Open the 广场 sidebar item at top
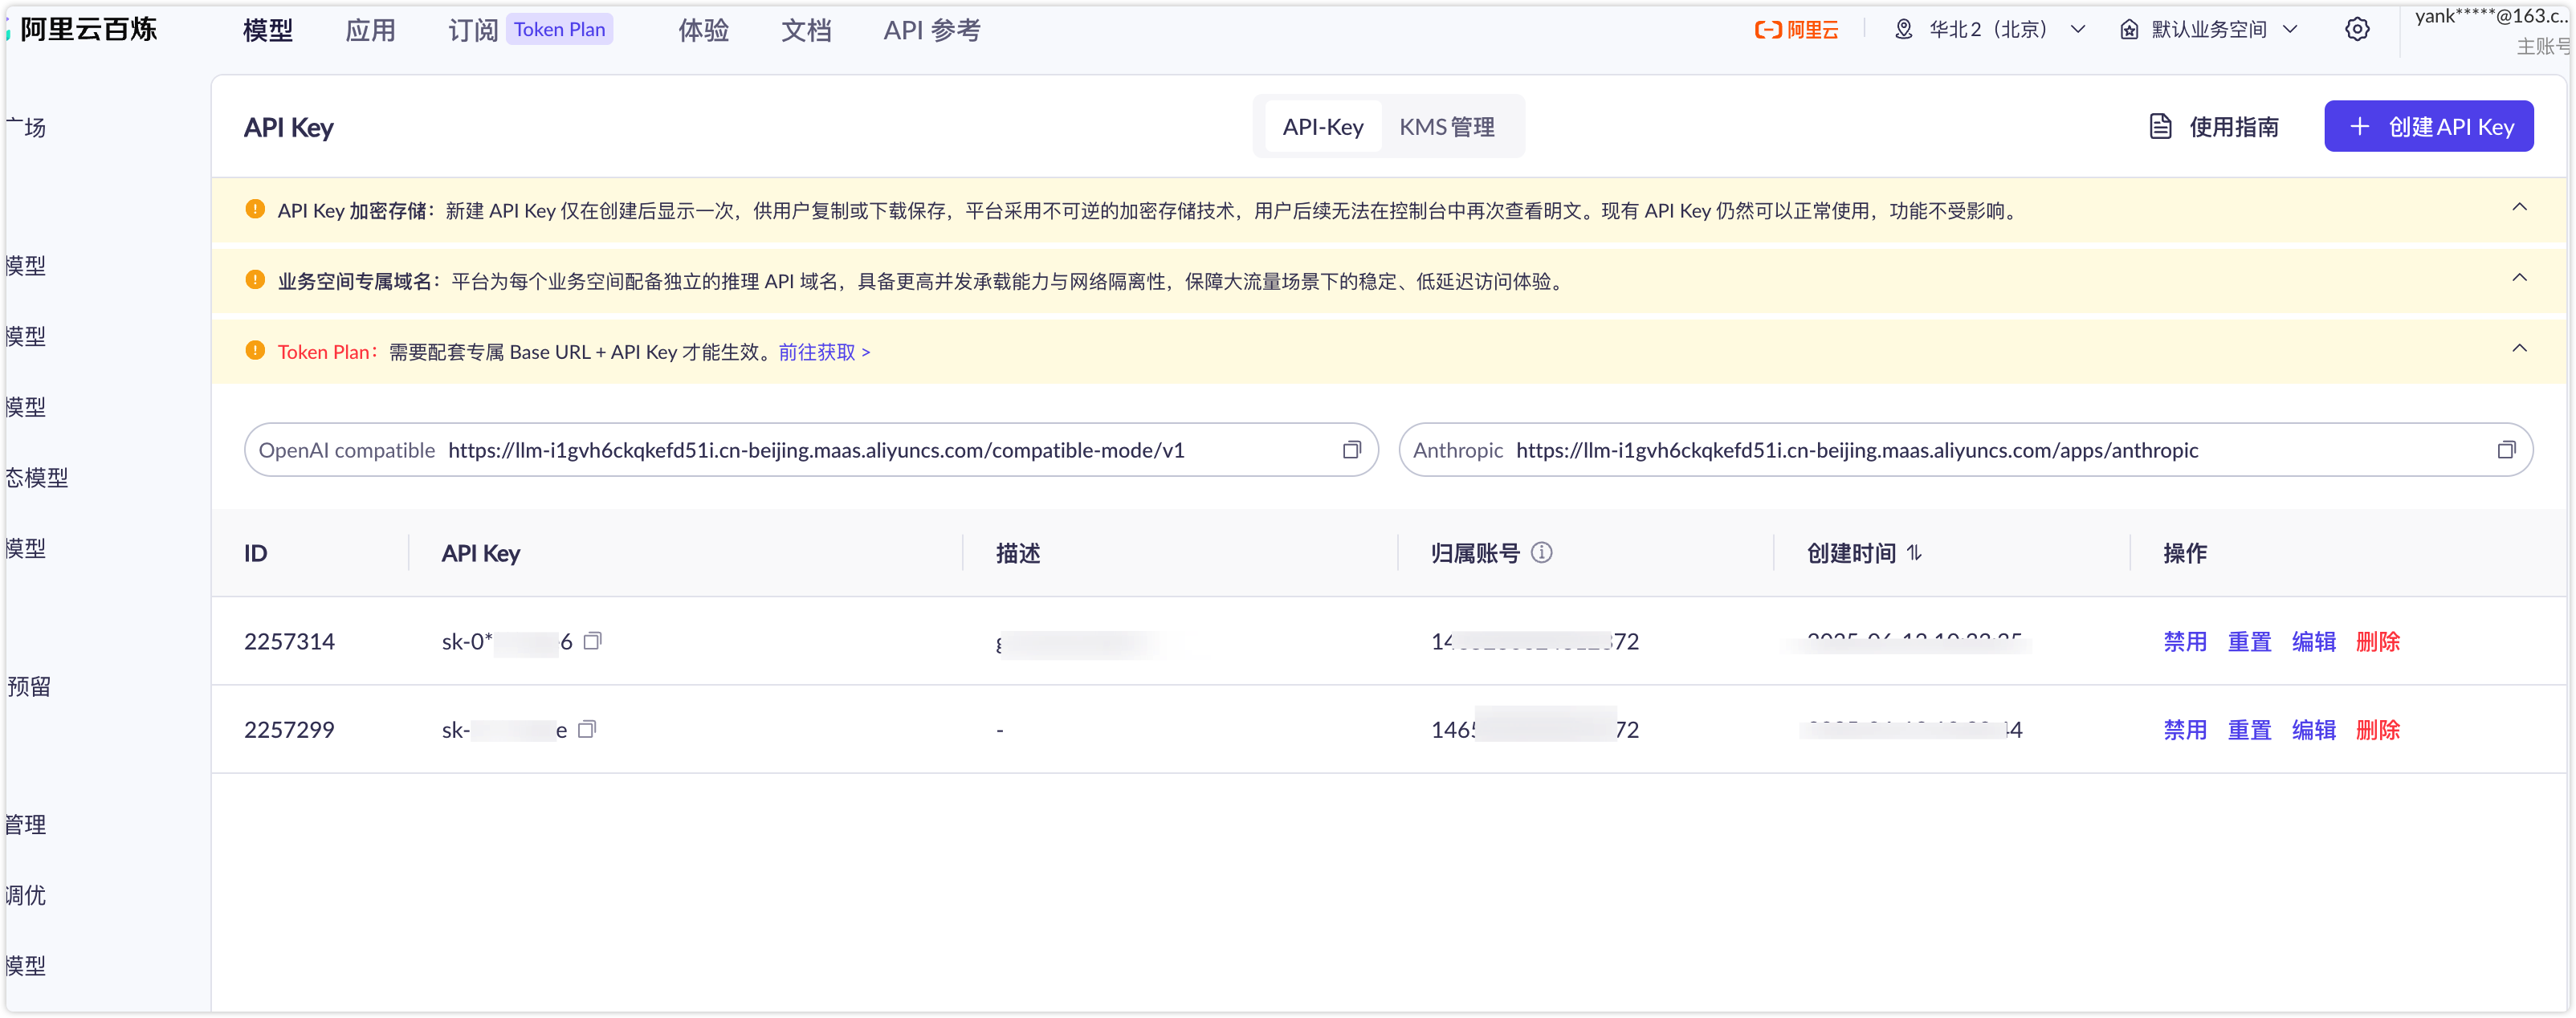2576x1018 pixels. click(26, 127)
